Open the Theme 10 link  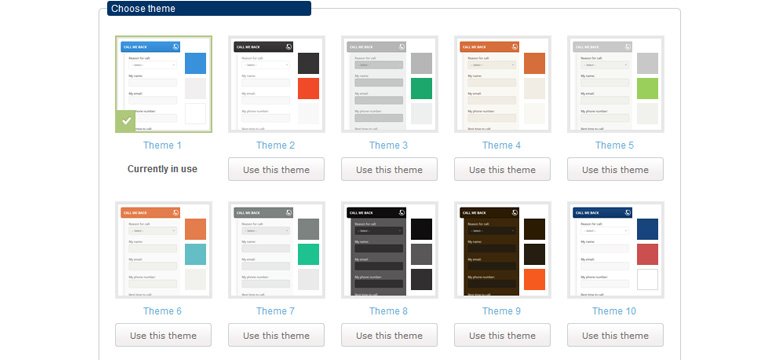[614, 311]
